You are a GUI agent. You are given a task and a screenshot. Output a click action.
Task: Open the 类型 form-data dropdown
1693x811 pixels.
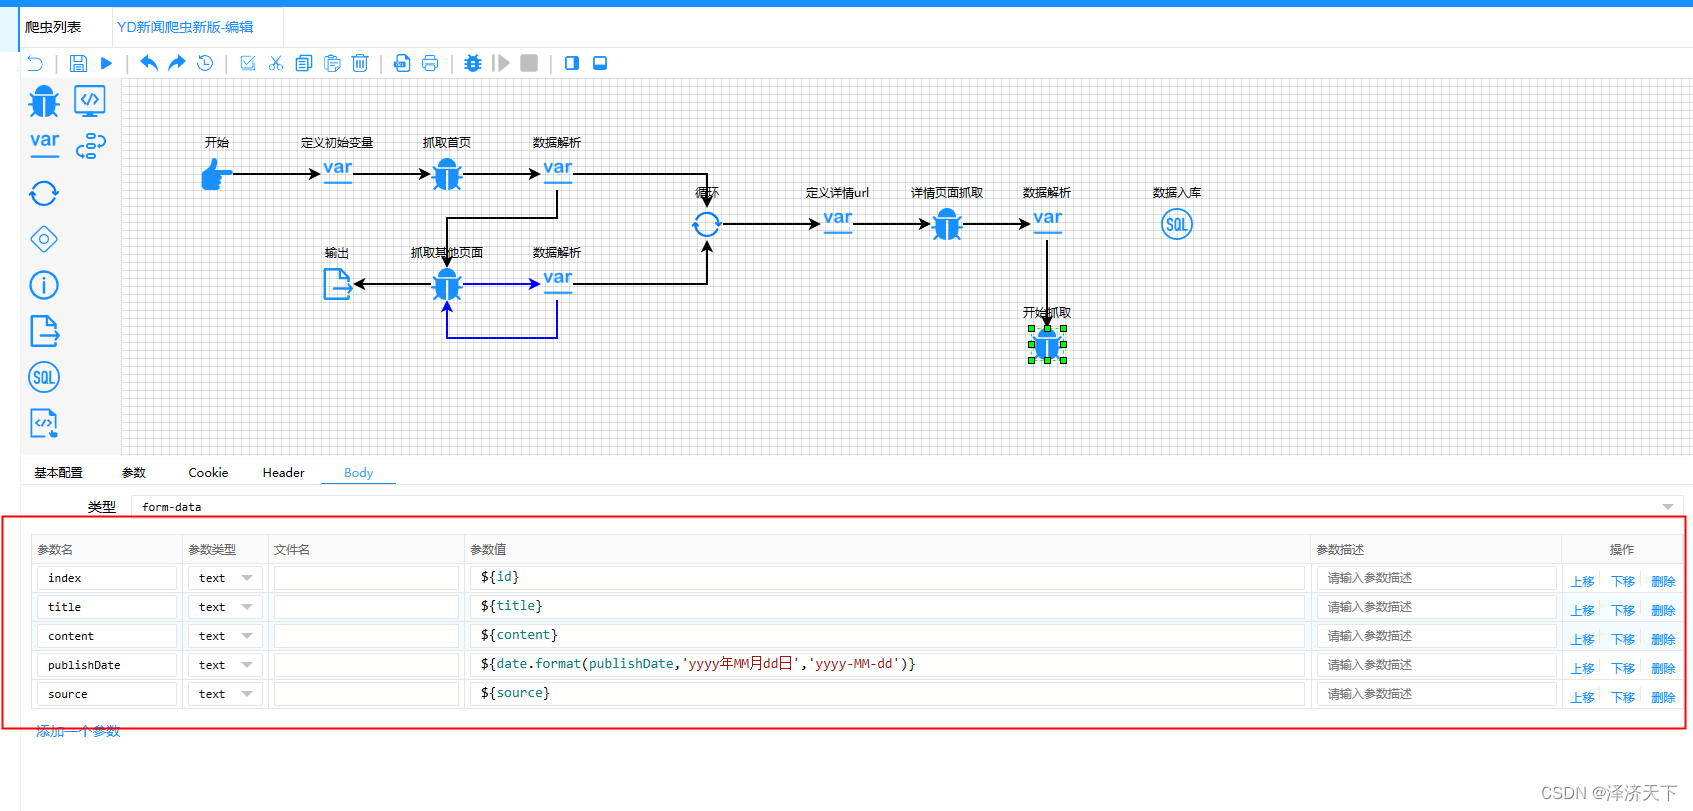(906, 507)
